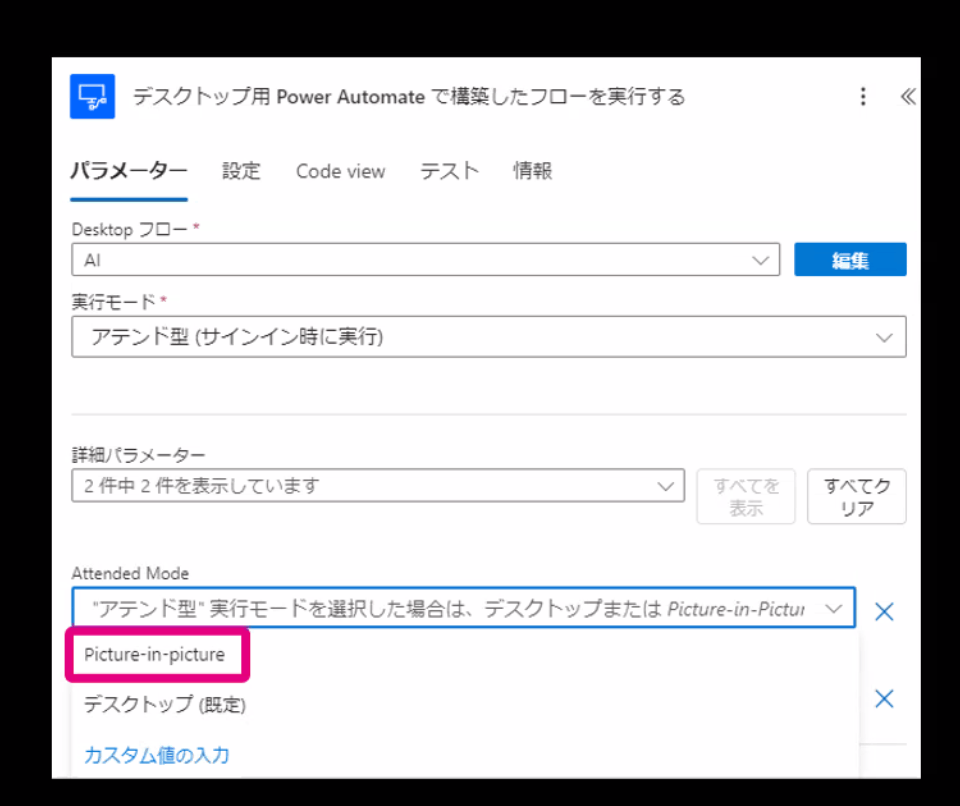This screenshot has height=806, width=960.
Task: Click the 実行モード field label
Action: pyautogui.click(x=114, y=302)
